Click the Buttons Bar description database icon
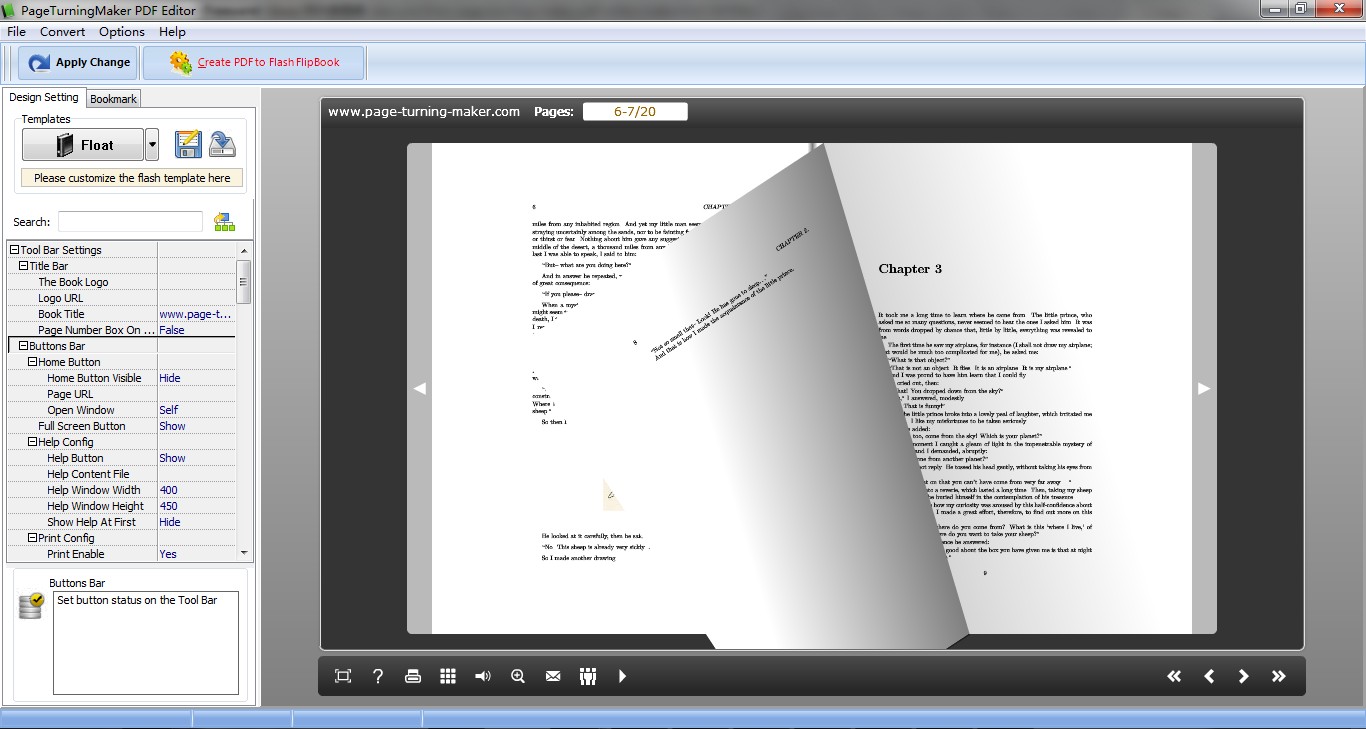The image size is (1366, 729). point(32,605)
